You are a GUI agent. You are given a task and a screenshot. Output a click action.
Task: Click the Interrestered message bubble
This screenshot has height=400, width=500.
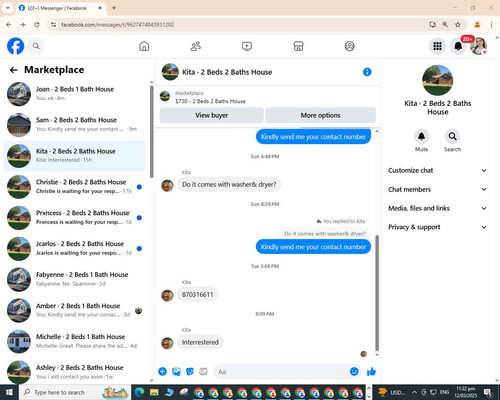[200, 342]
